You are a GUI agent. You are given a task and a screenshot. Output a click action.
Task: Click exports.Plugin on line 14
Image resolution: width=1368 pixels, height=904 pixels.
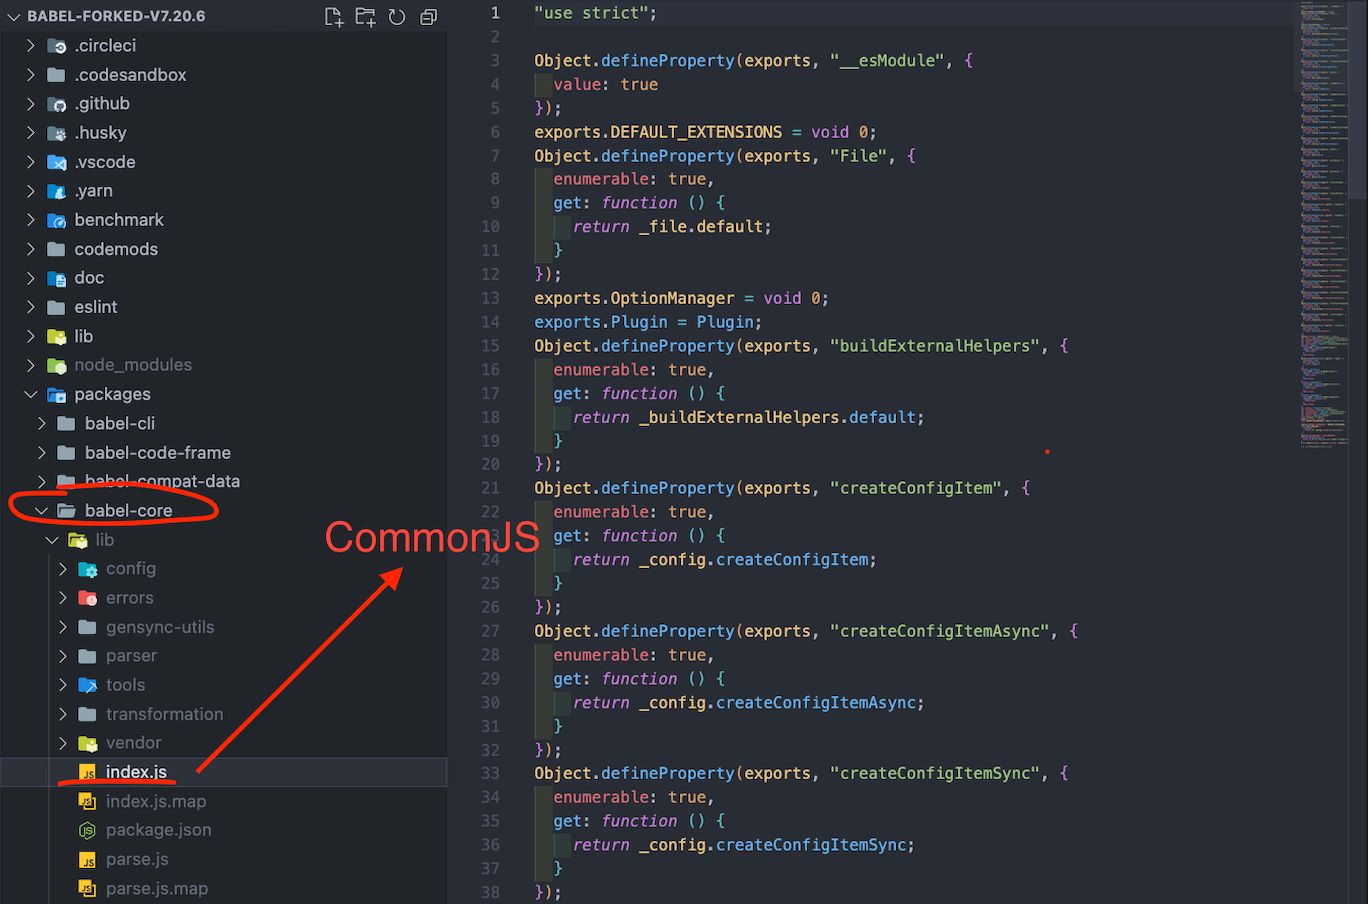click(x=601, y=322)
